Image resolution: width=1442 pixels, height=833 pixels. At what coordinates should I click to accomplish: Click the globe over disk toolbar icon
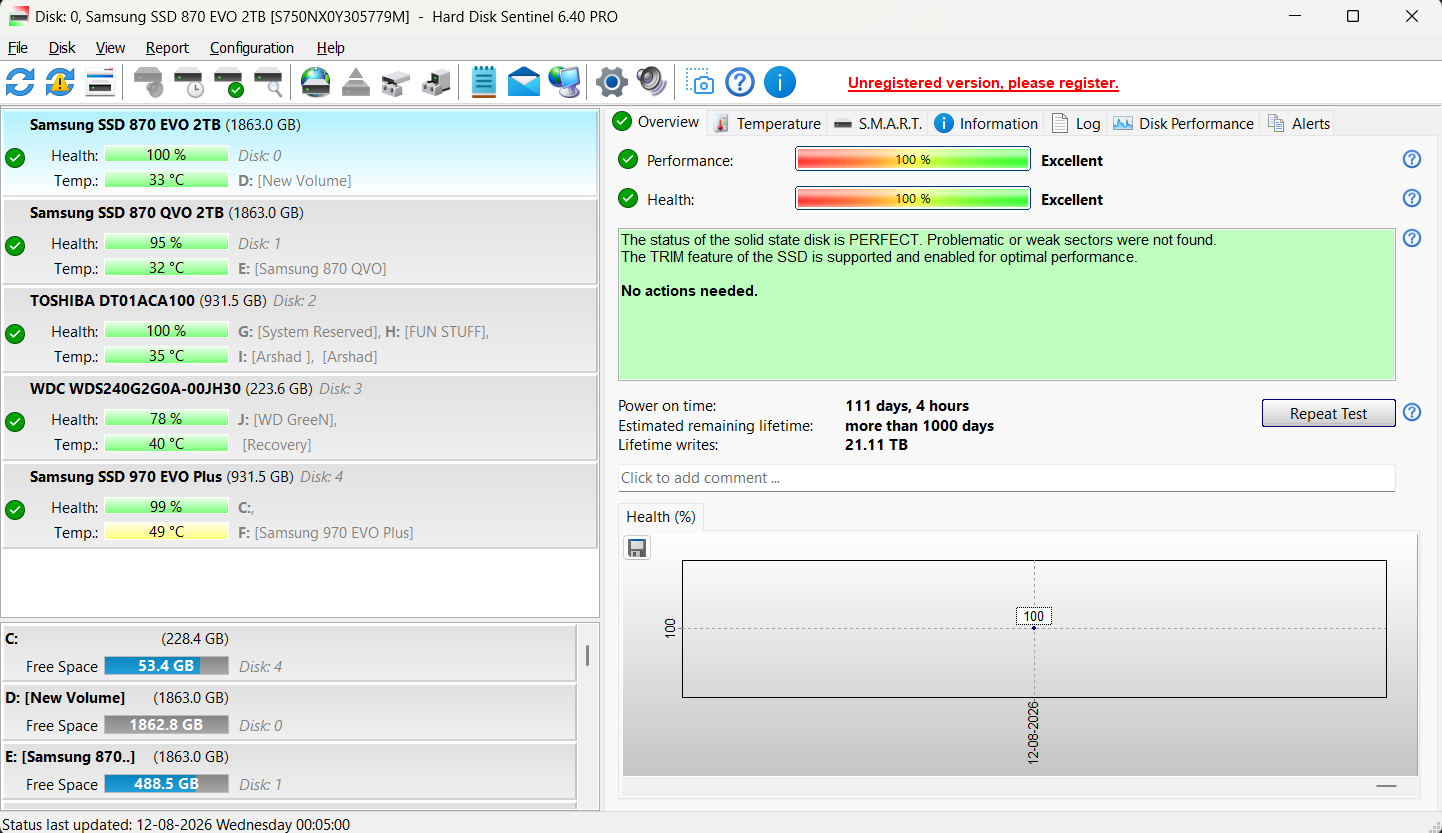click(316, 82)
